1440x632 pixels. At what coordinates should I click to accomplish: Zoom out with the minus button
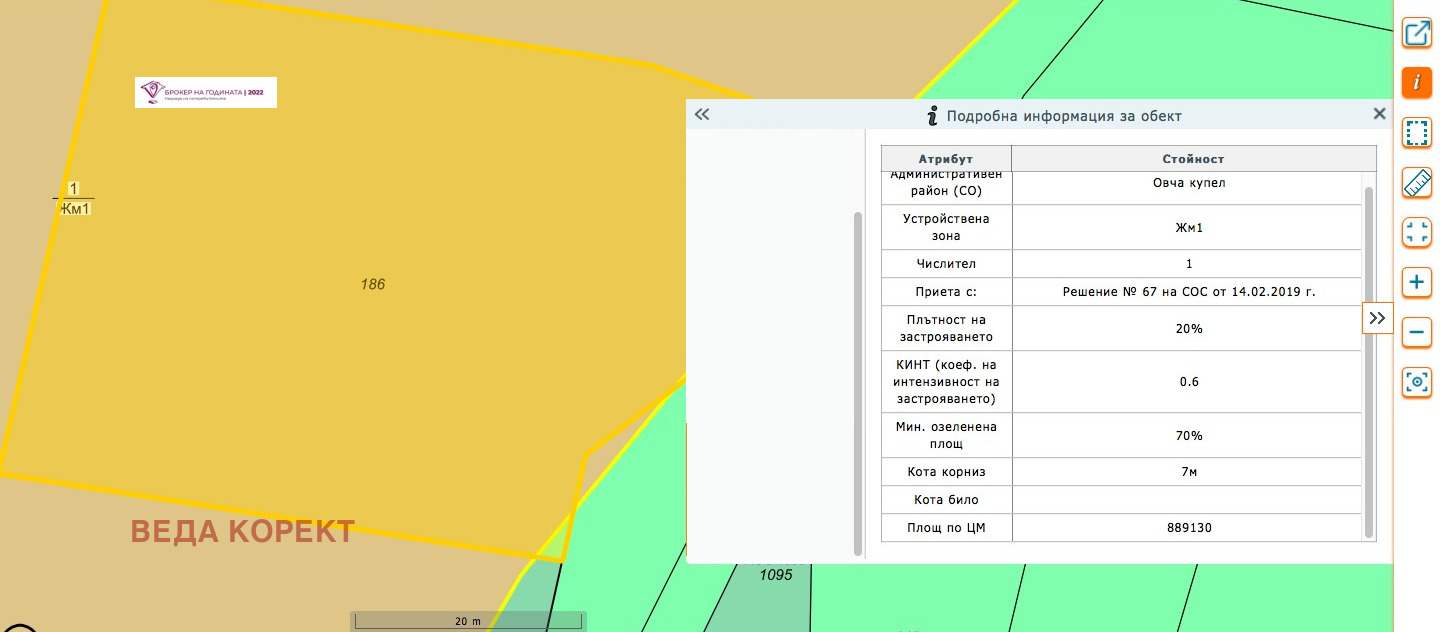pyautogui.click(x=1416, y=332)
